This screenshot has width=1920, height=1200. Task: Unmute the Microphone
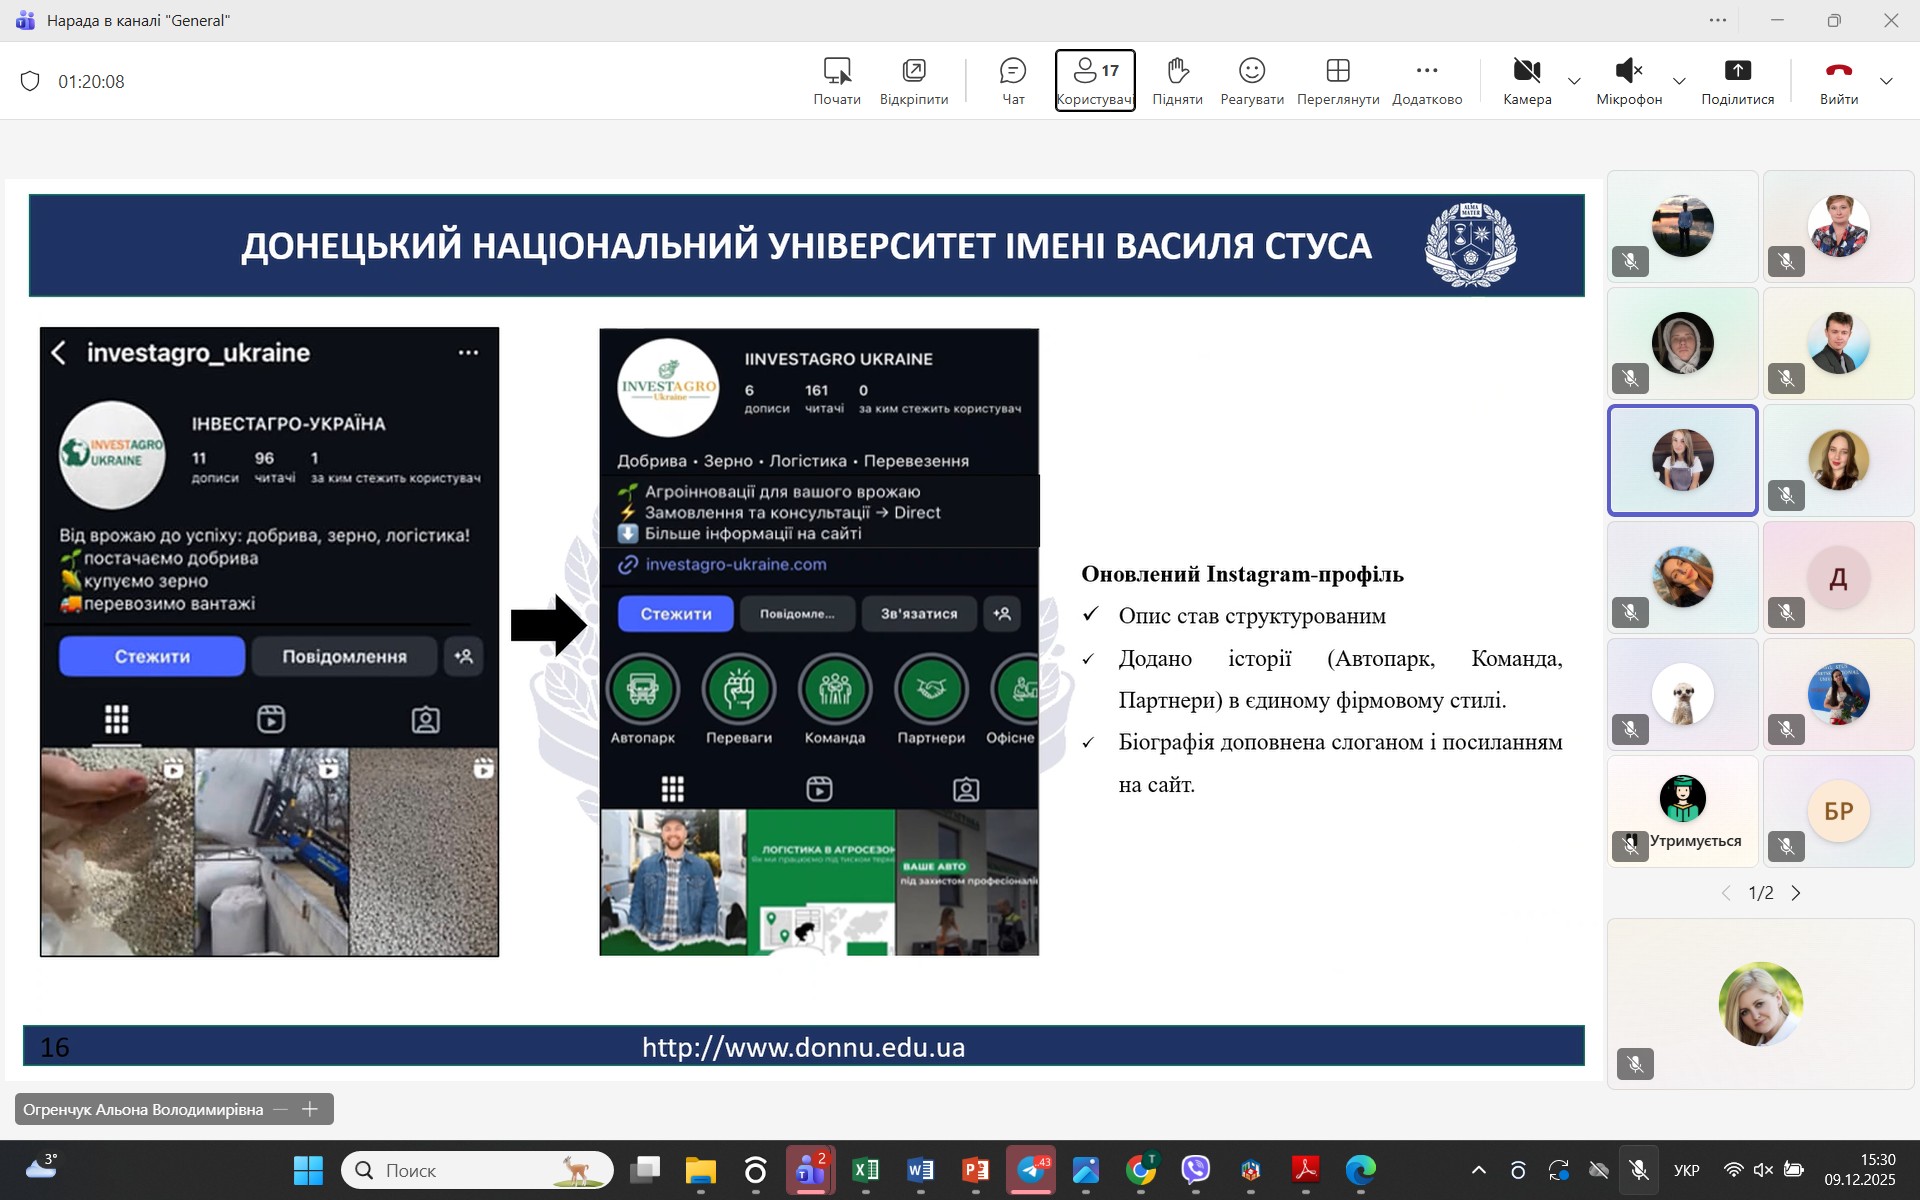click(x=1628, y=79)
